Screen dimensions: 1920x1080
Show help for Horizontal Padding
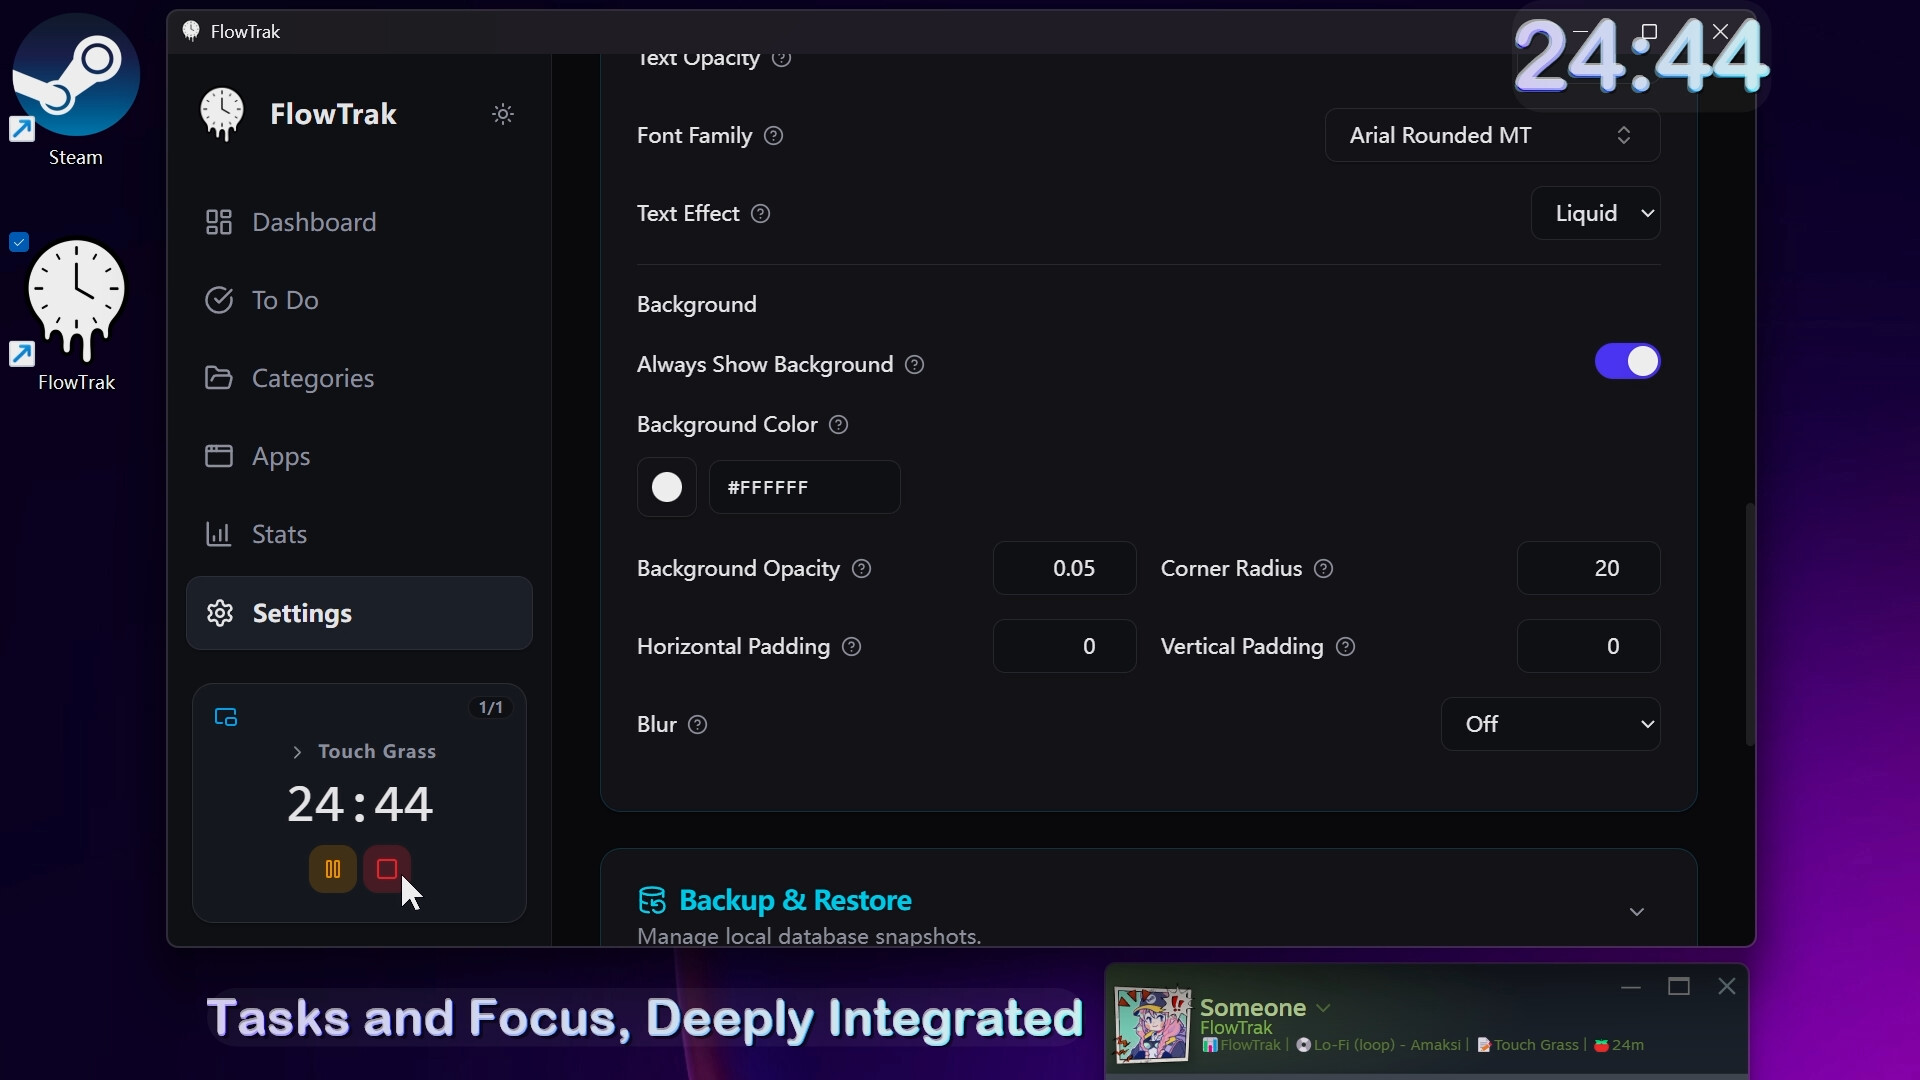pyautogui.click(x=852, y=647)
